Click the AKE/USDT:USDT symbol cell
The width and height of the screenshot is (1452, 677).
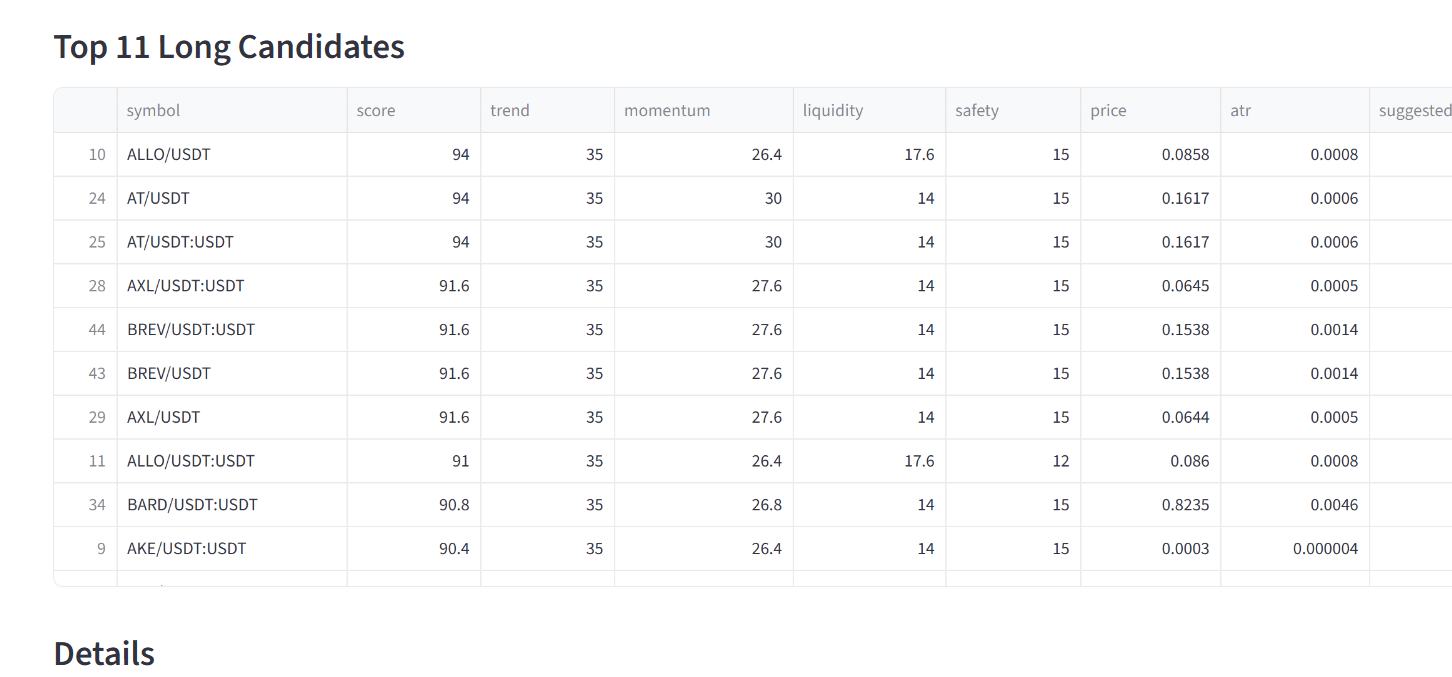[x=232, y=548]
